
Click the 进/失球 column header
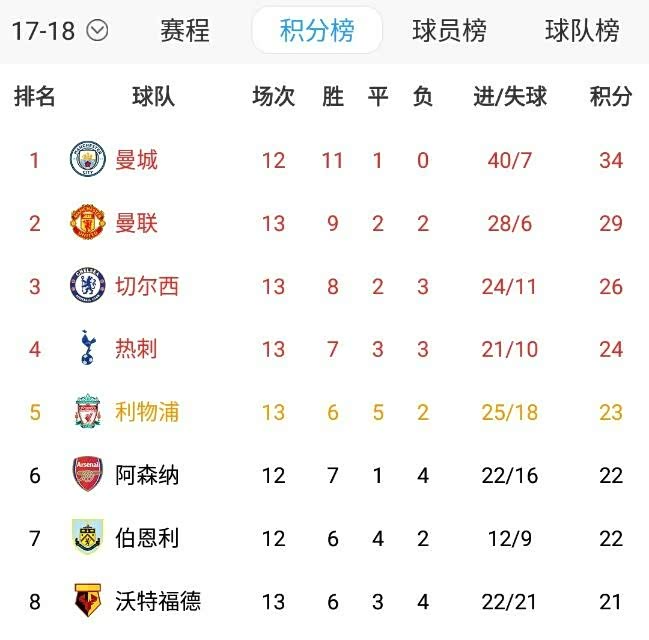pyautogui.click(x=510, y=97)
